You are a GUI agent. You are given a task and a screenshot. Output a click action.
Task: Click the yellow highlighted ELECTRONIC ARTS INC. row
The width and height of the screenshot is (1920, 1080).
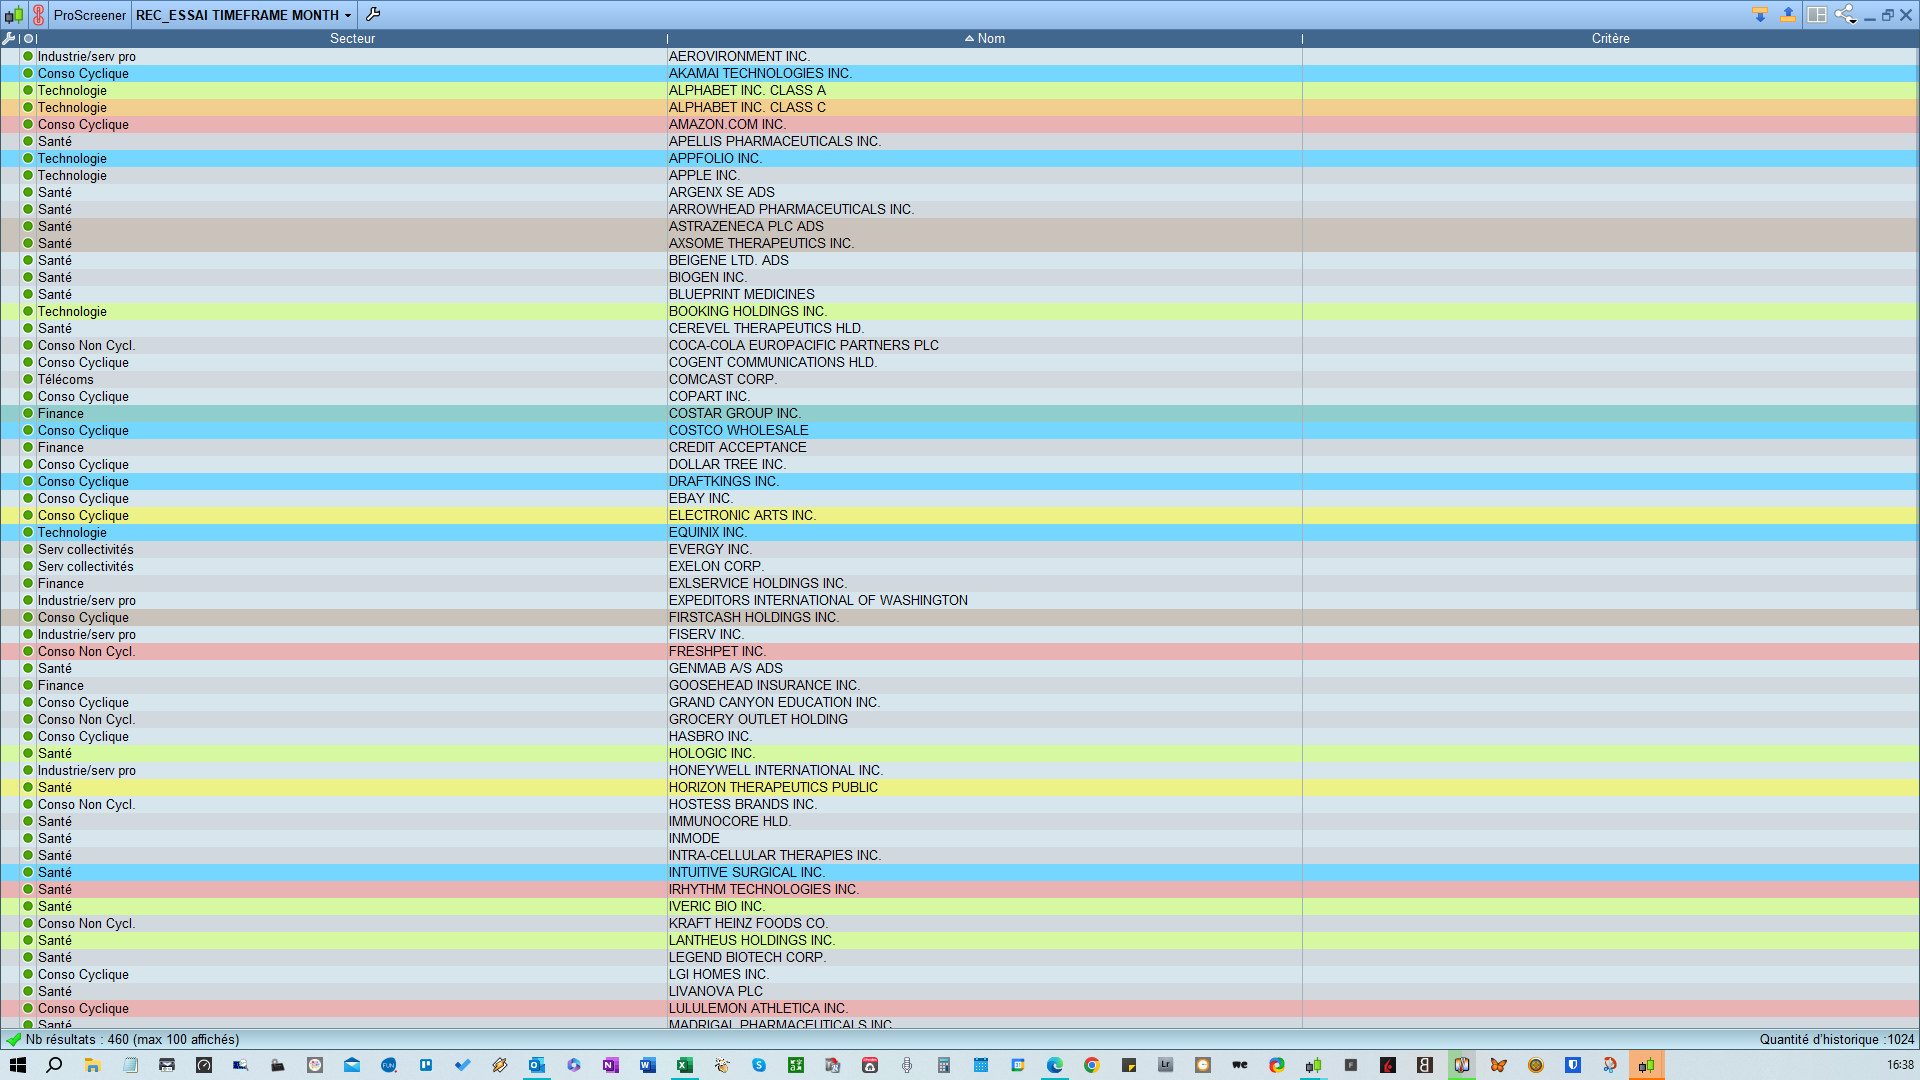742,515
